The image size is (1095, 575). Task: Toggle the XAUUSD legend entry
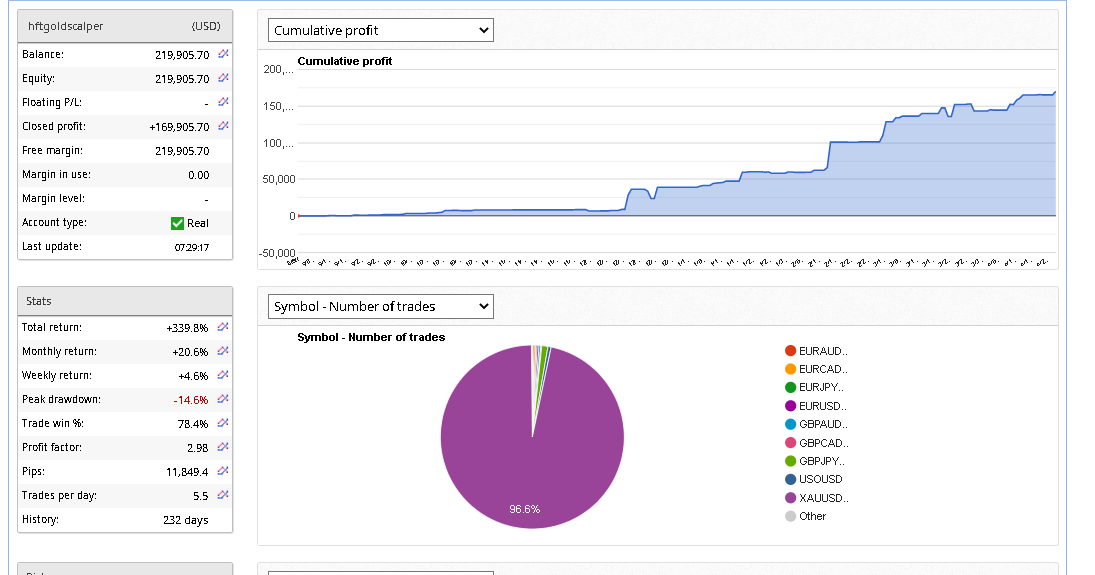tap(823, 498)
